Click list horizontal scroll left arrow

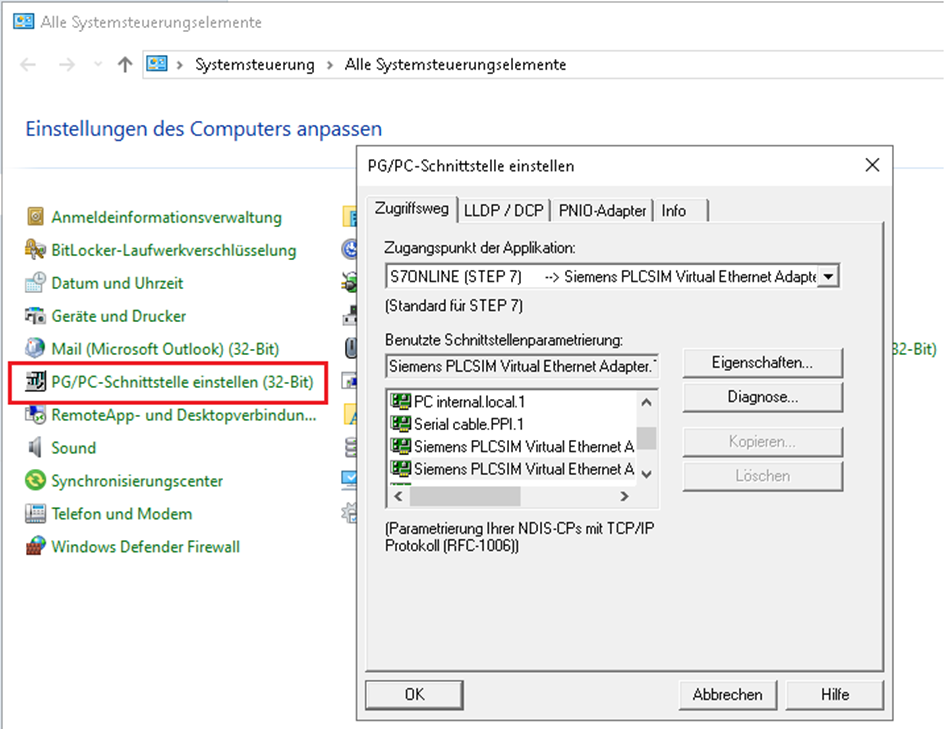(398, 496)
